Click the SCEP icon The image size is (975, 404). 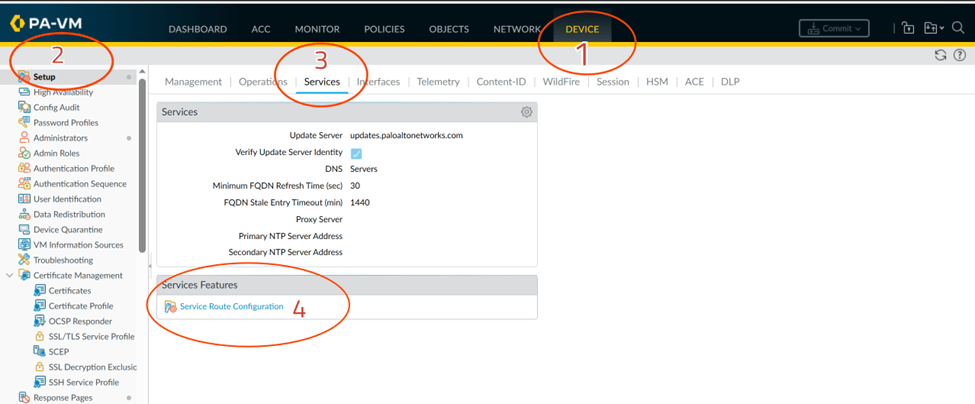click(39, 352)
